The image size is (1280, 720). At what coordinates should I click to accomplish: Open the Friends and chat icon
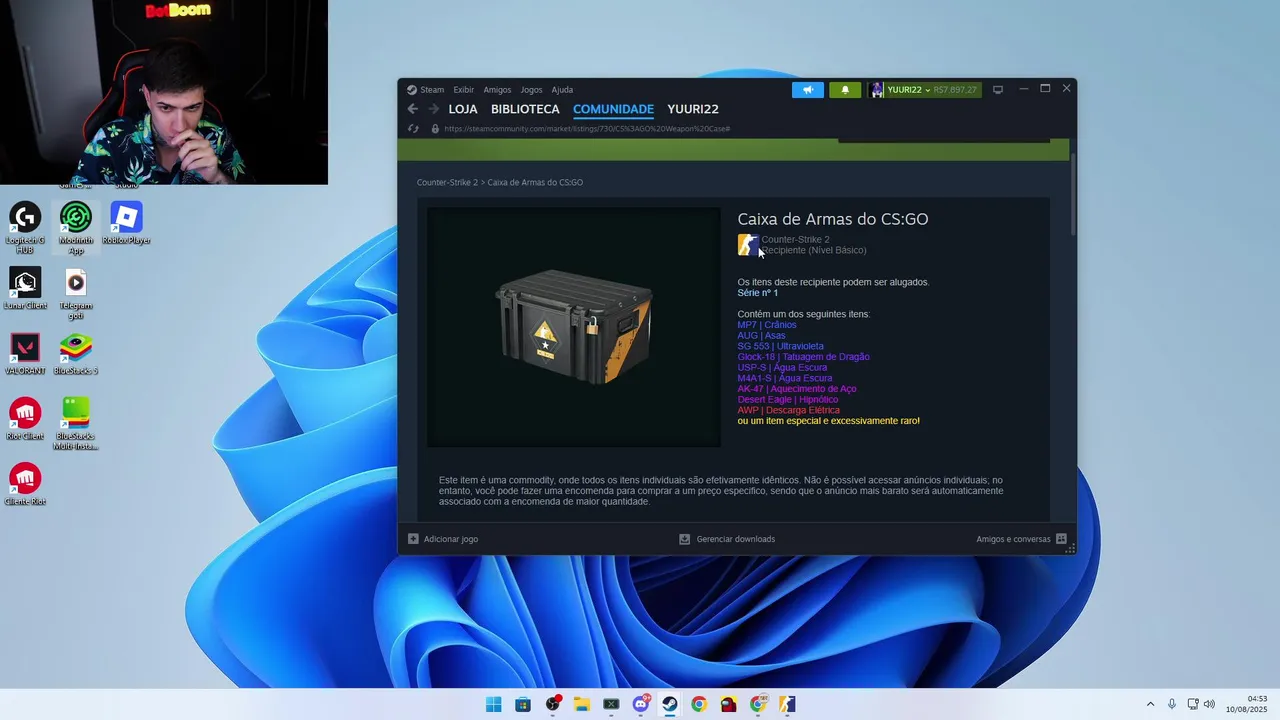point(1061,539)
